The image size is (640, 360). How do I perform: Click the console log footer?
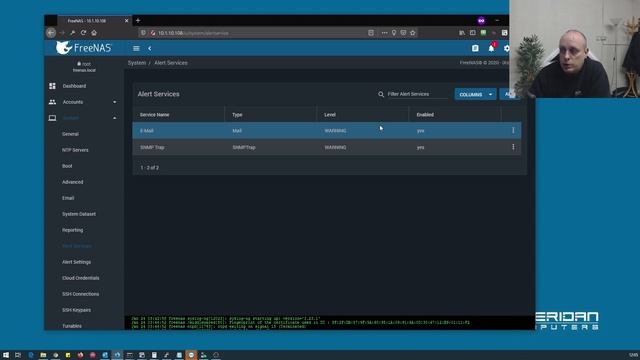[330, 322]
